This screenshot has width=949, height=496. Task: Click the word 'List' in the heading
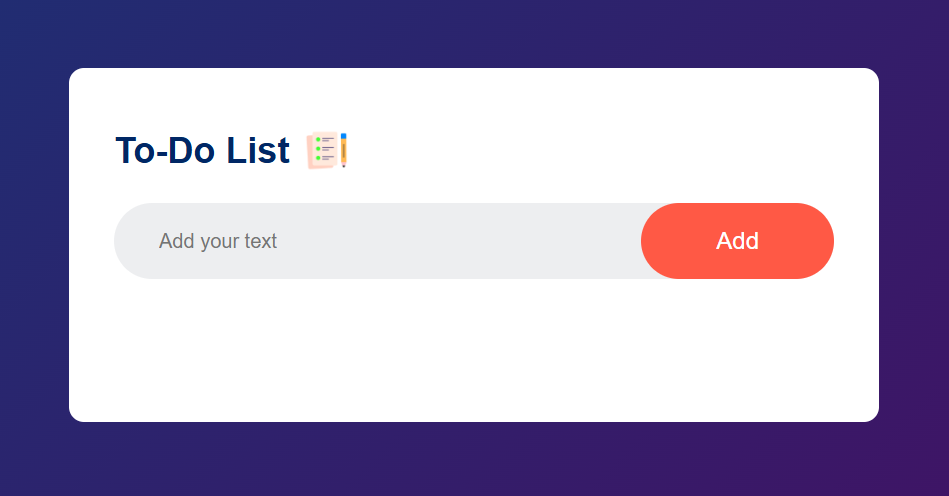[257, 151]
